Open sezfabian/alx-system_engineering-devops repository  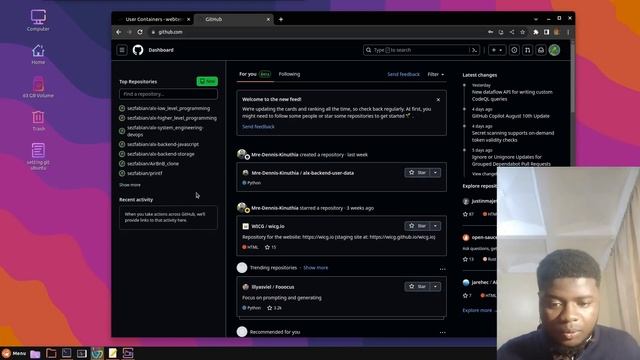pyautogui.click(x=165, y=131)
